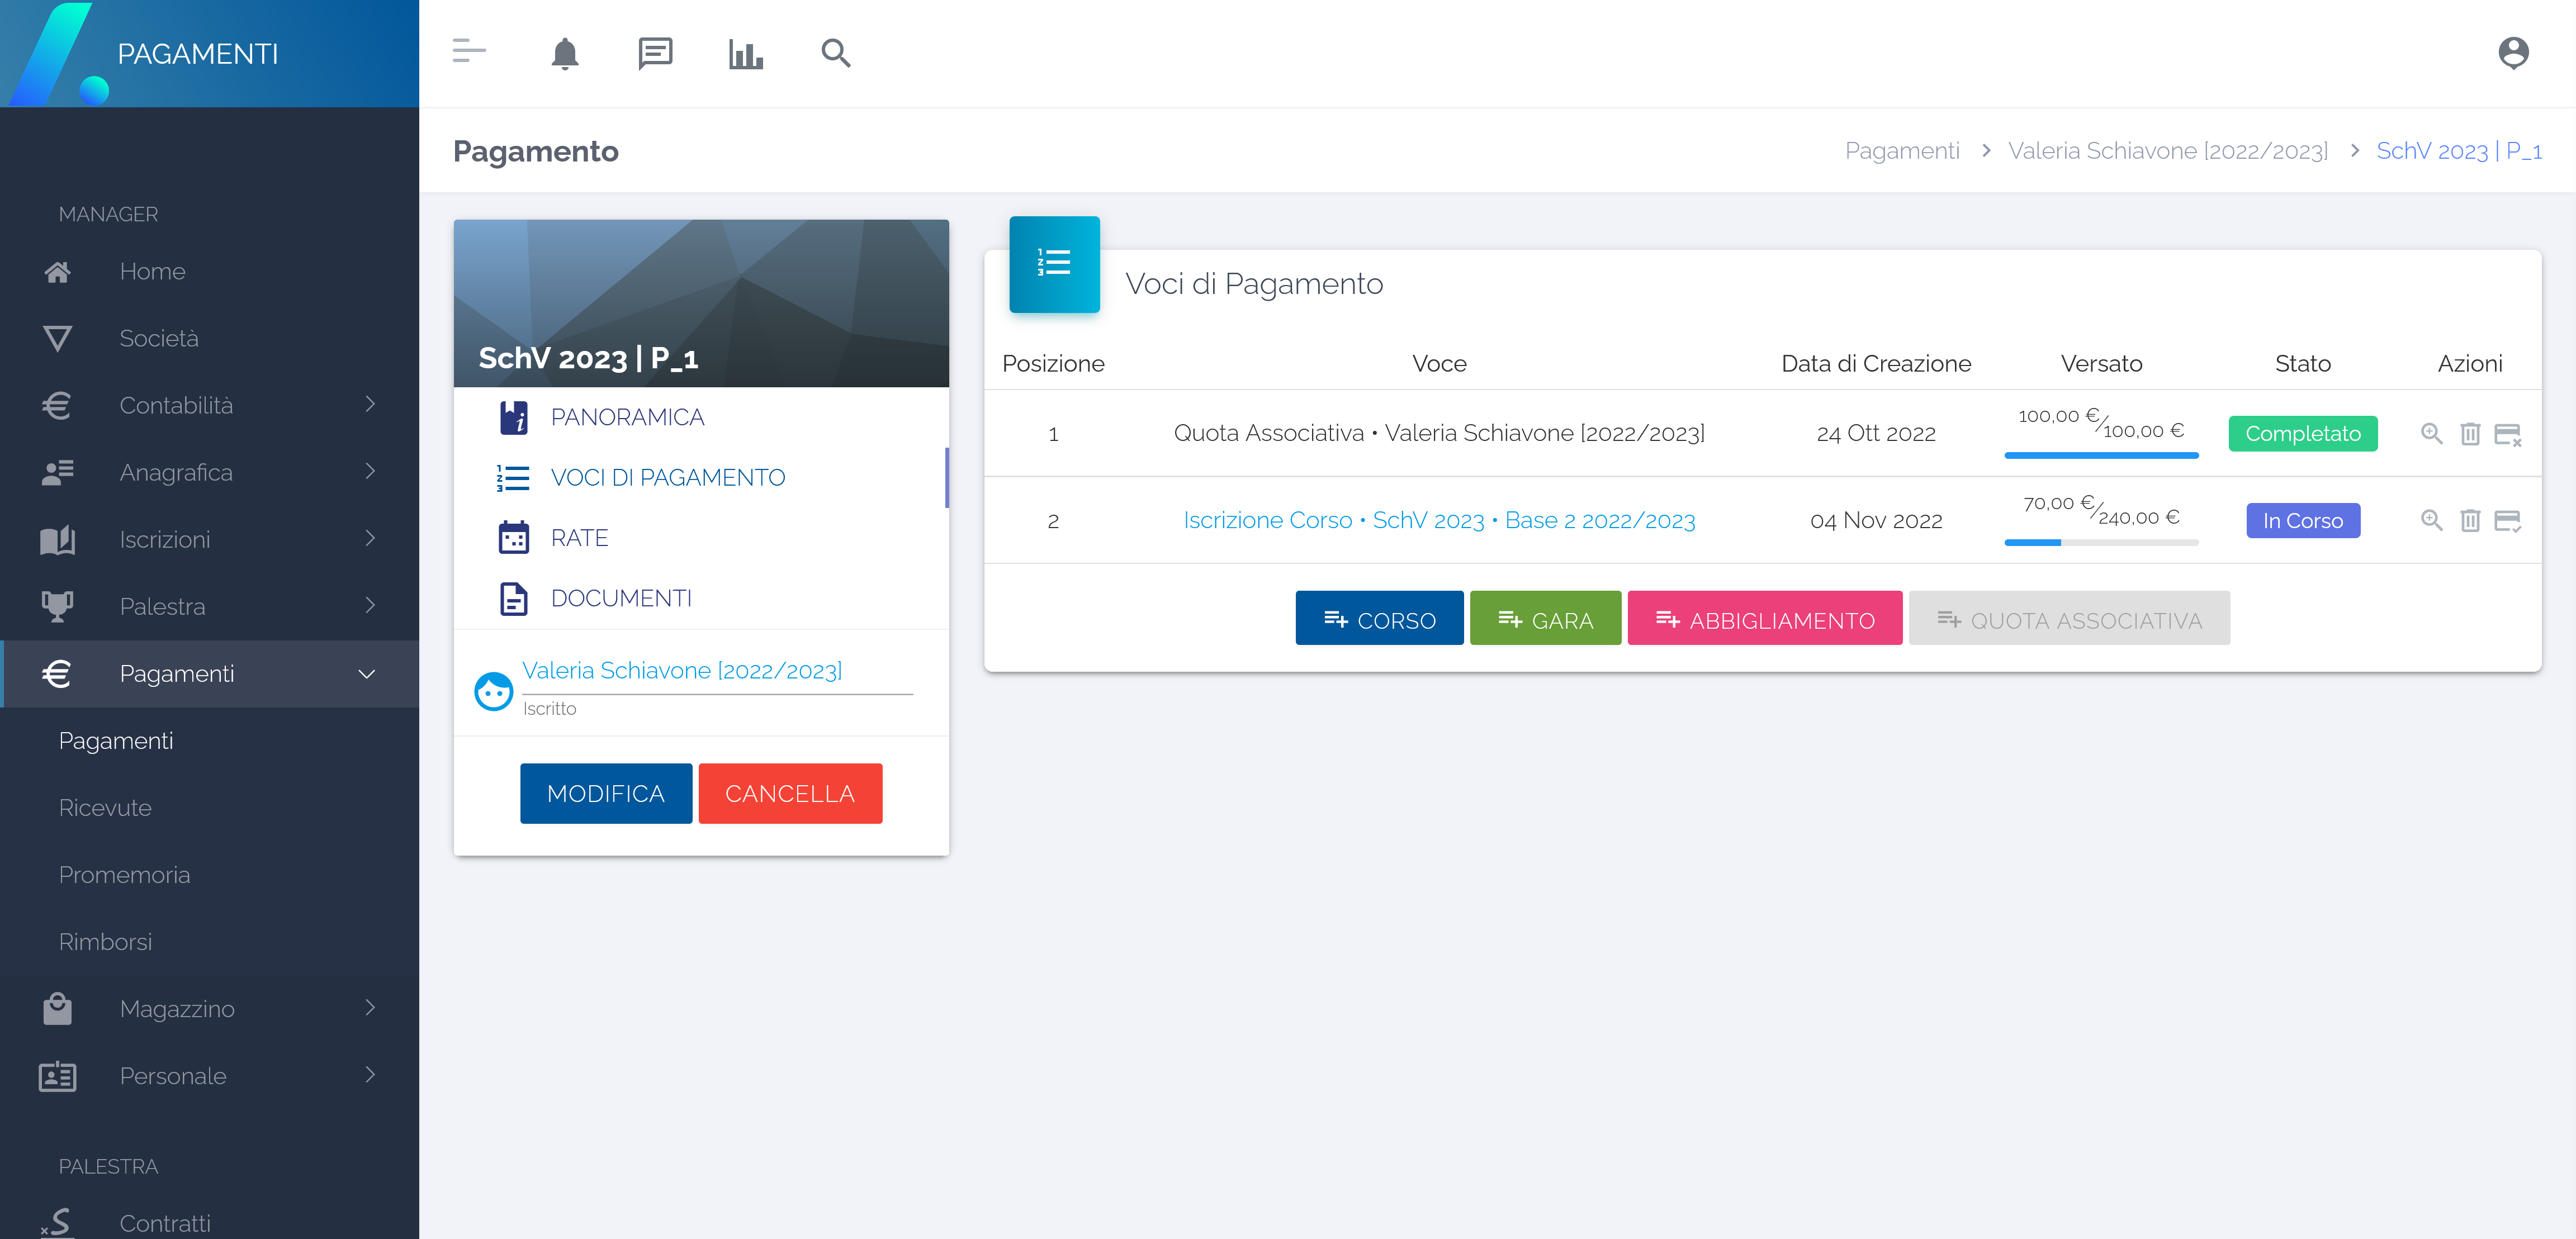Click the search magnifier icon in top bar
The width and height of the screenshot is (2576, 1239).
click(836, 53)
